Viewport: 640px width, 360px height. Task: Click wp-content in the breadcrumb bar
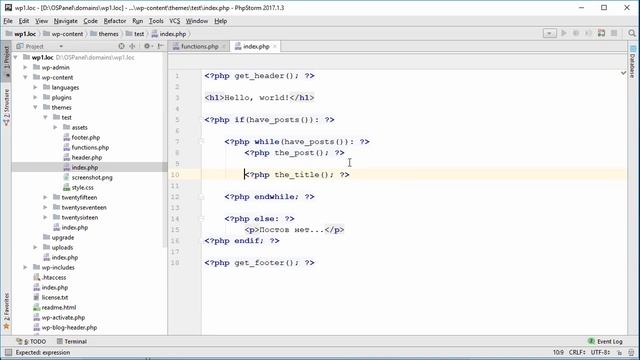pyautogui.click(x=63, y=34)
